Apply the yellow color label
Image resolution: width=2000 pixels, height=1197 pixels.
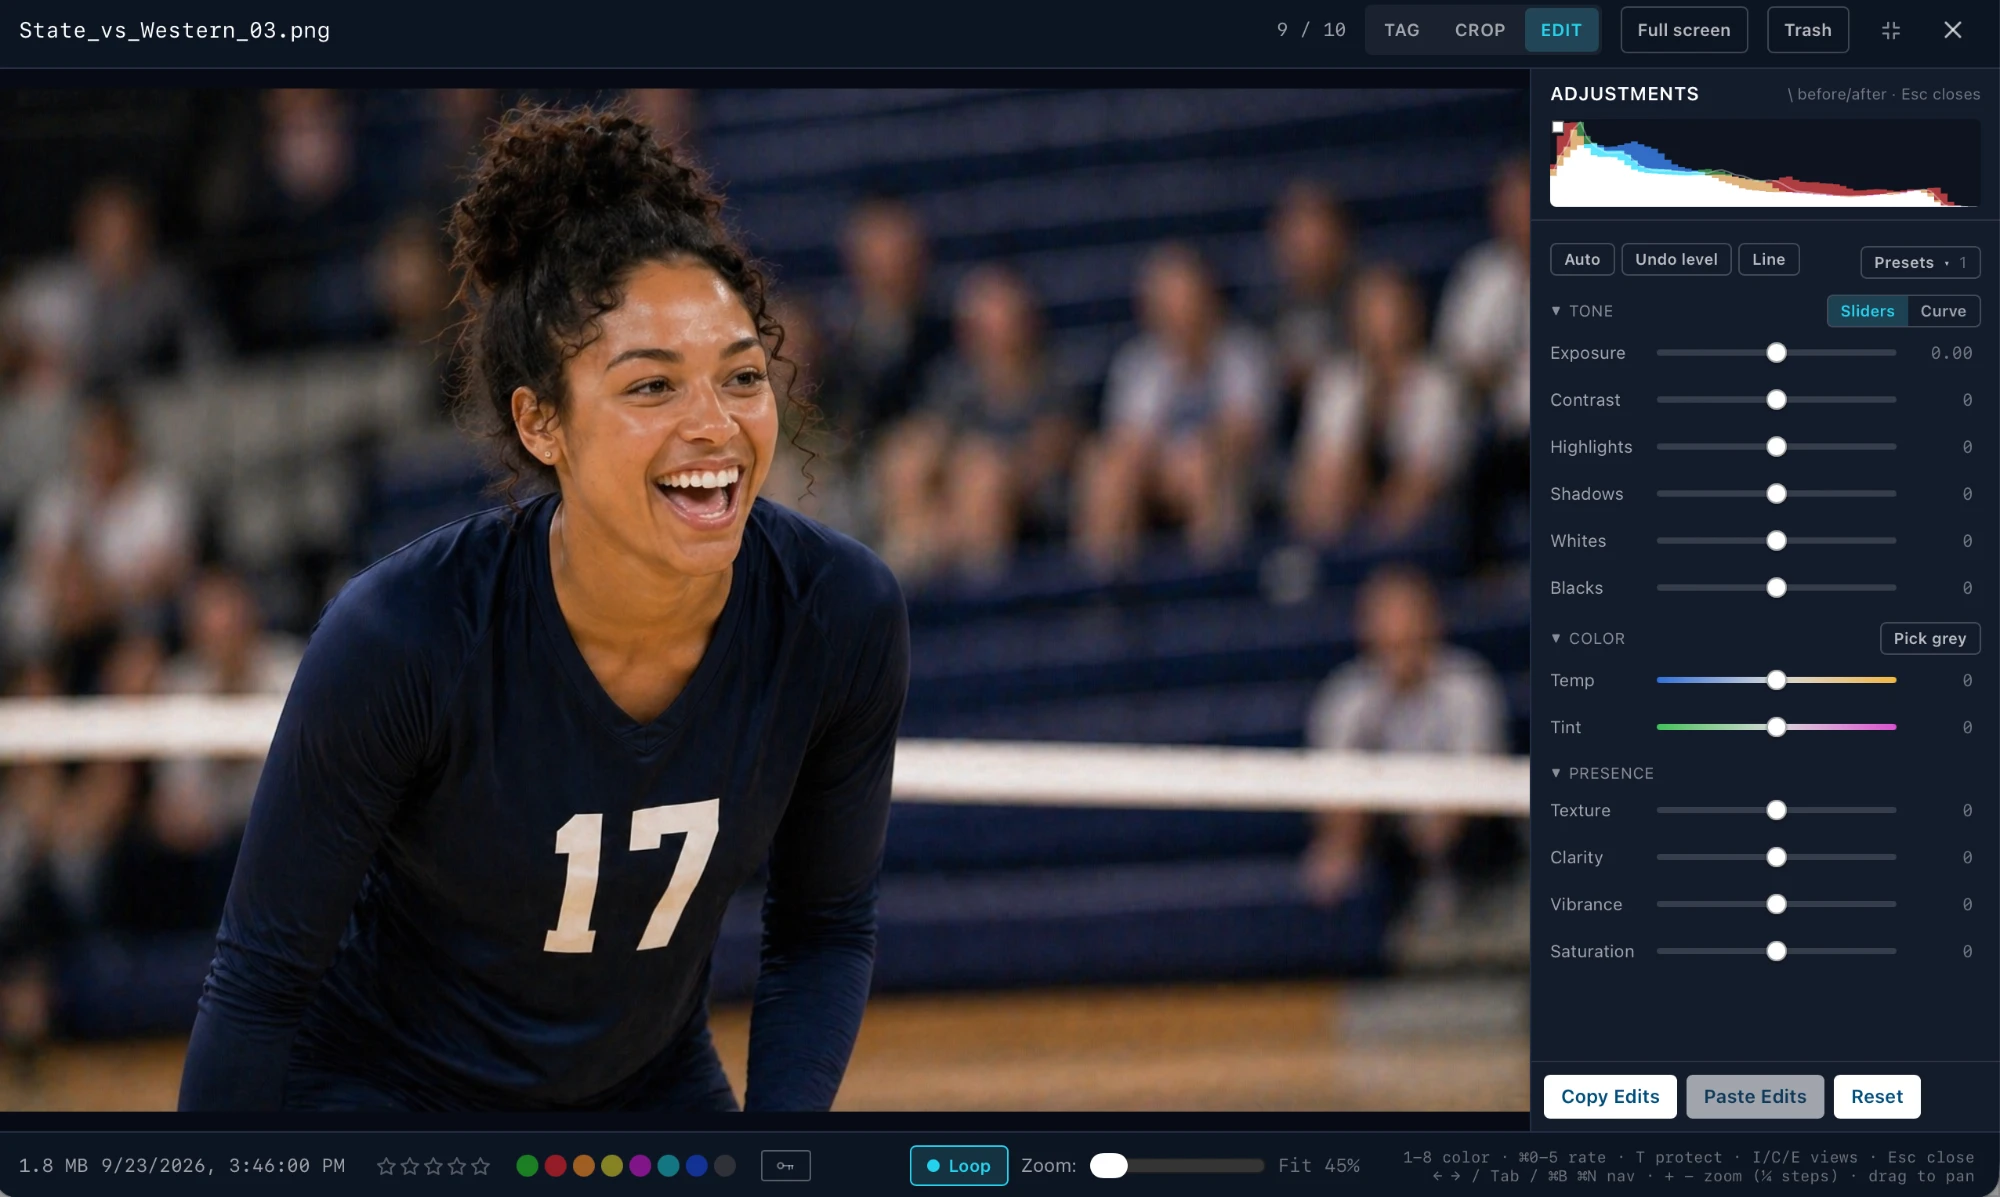point(612,1165)
